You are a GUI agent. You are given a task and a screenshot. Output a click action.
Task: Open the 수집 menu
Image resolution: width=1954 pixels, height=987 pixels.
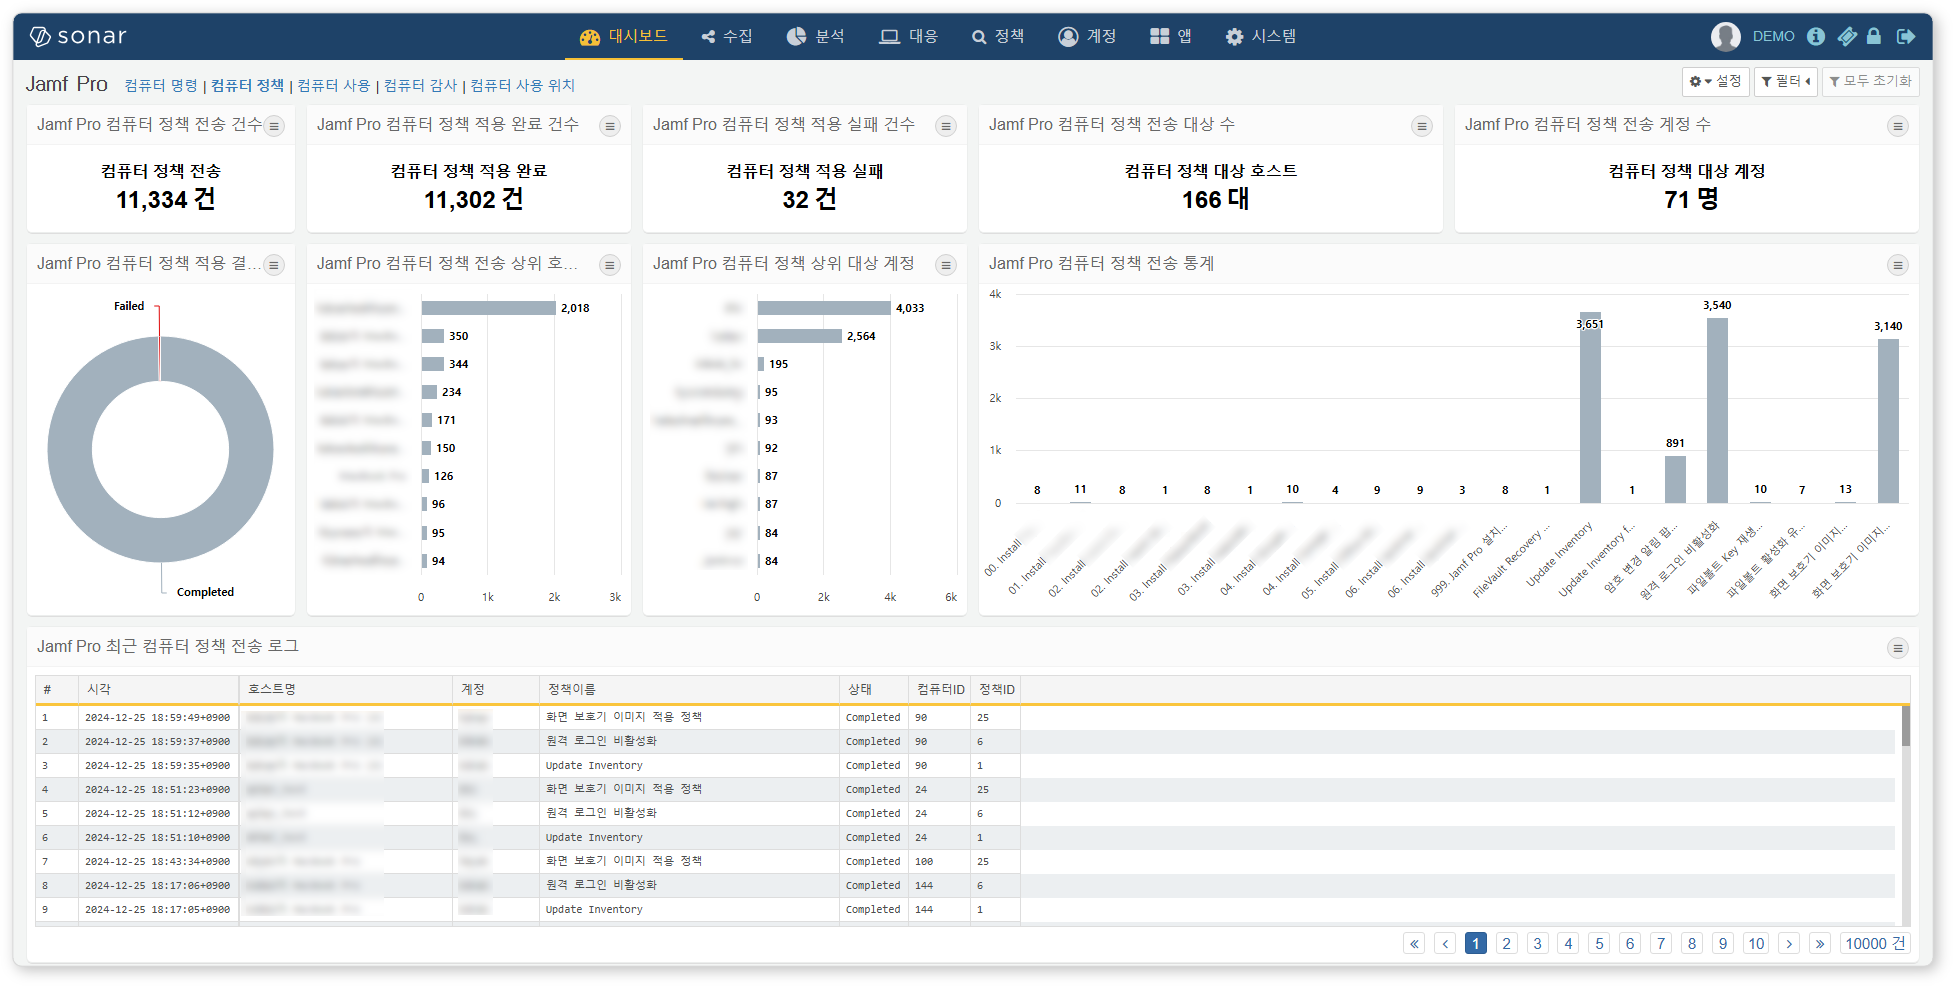727,37
